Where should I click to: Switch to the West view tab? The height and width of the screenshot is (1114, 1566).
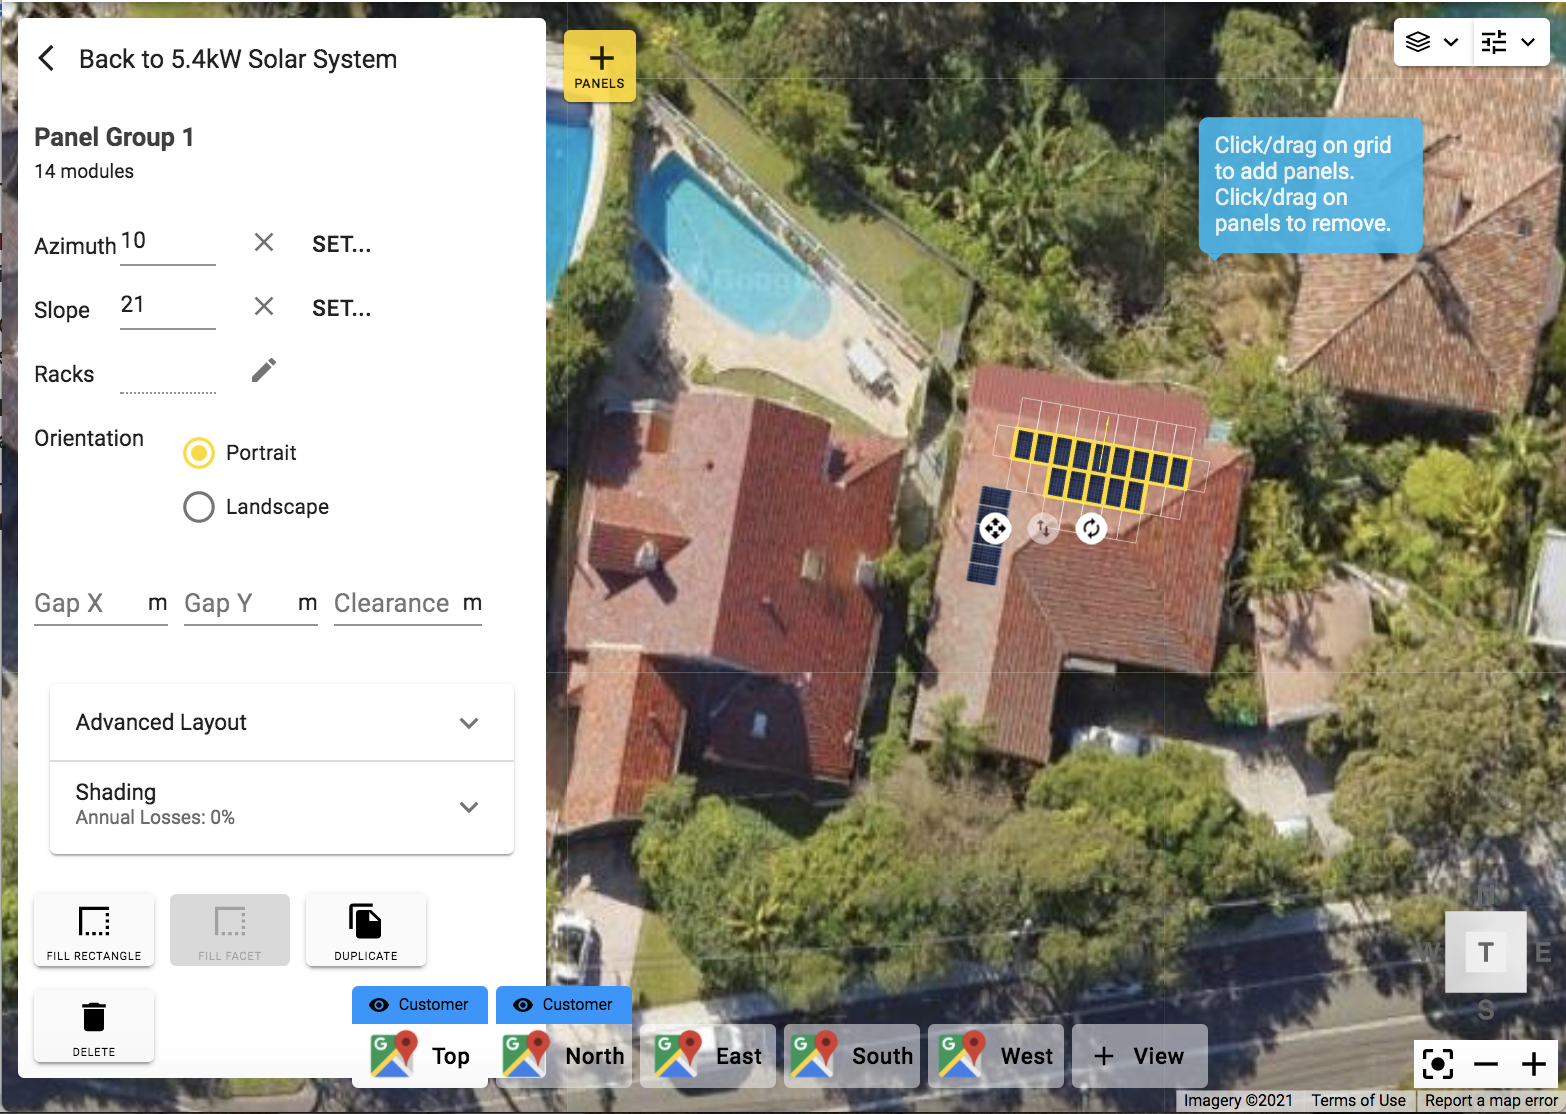tap(996, 1056)
